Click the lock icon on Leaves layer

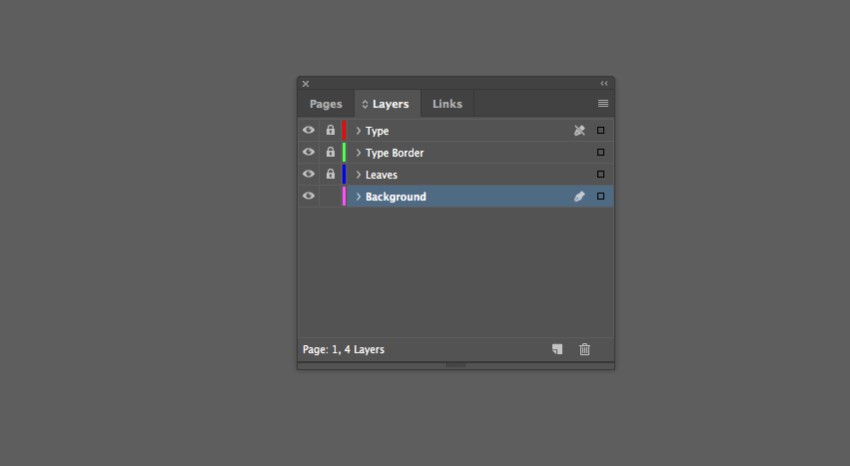[x=330, y=174]
